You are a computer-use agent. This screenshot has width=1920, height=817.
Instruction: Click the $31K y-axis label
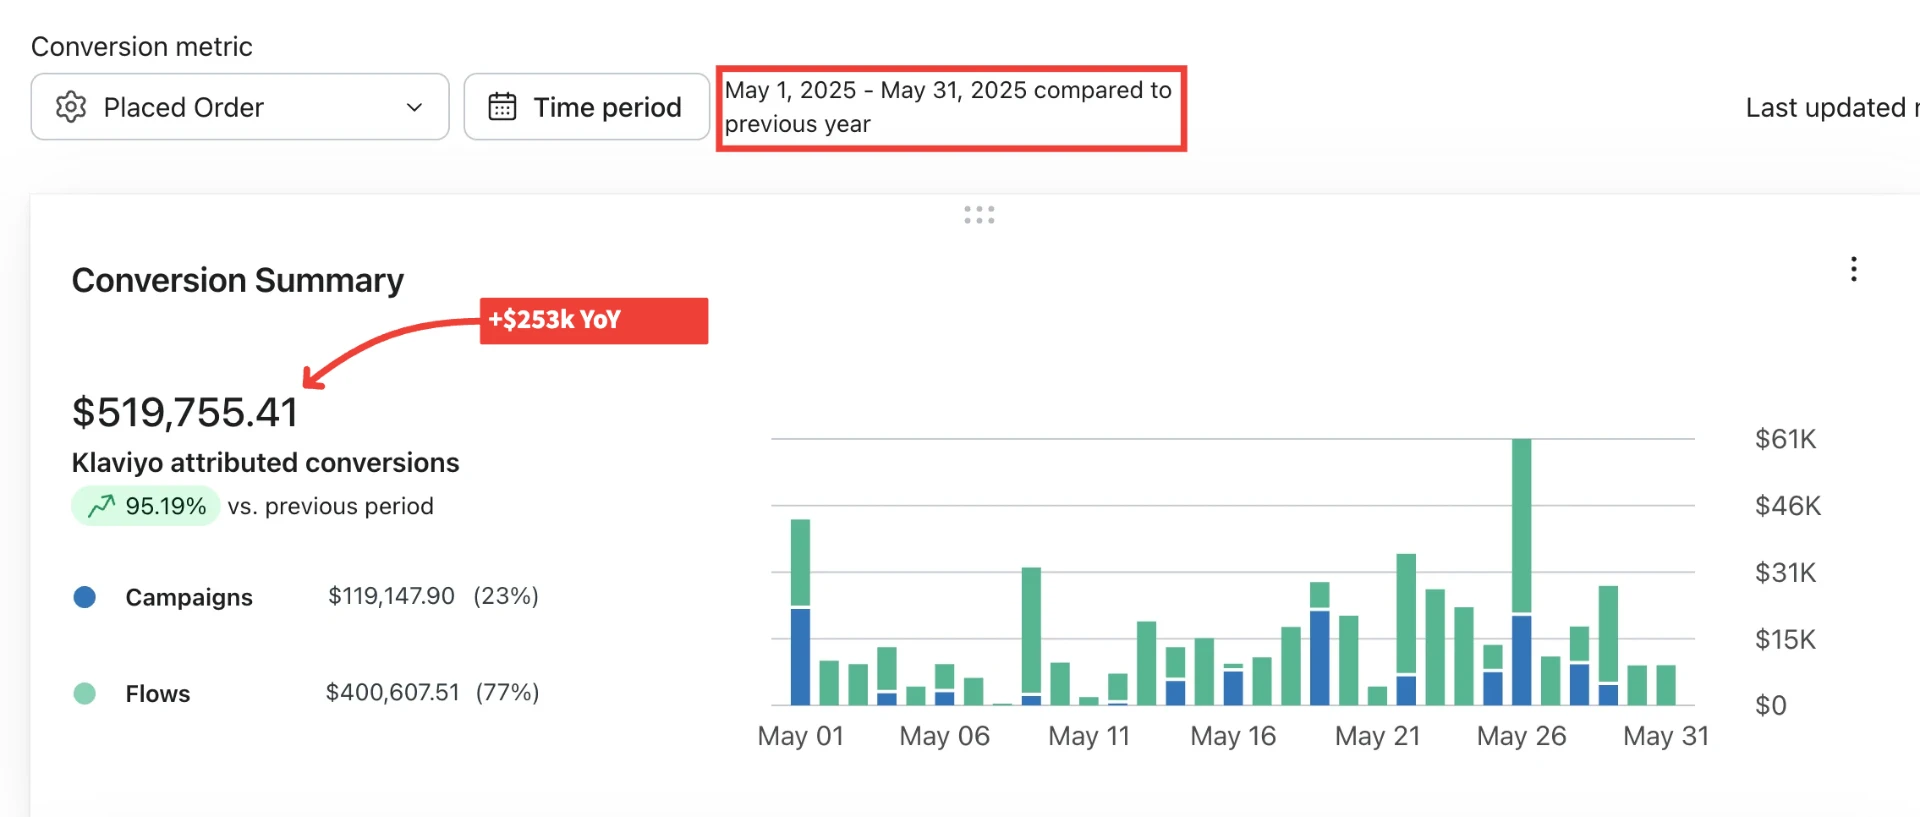1785,572
